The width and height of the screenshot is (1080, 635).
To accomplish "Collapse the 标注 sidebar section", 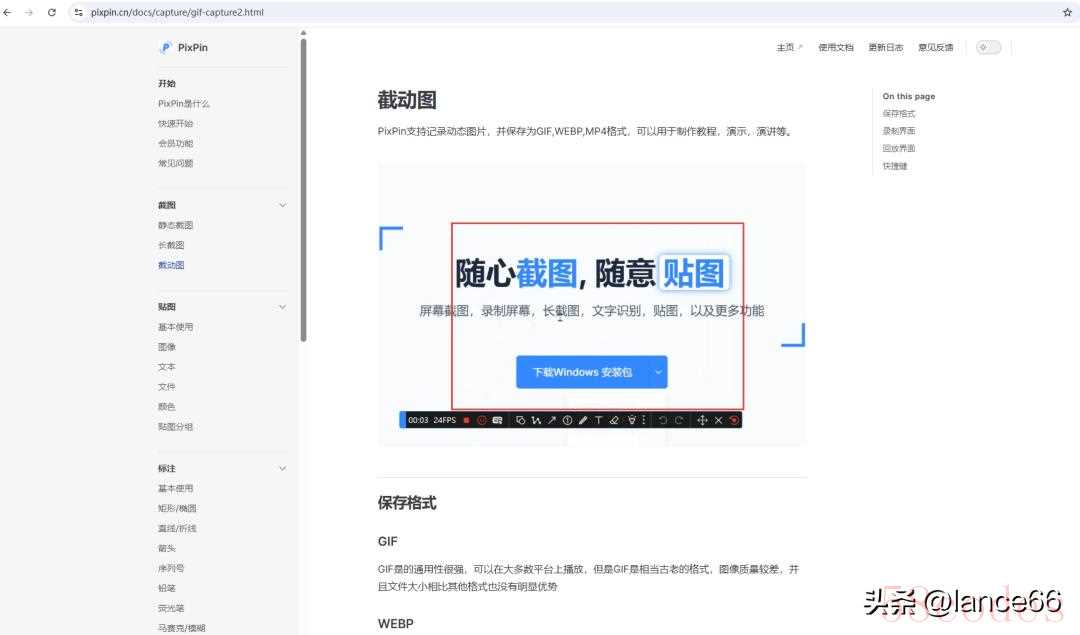I will (282, 468).
